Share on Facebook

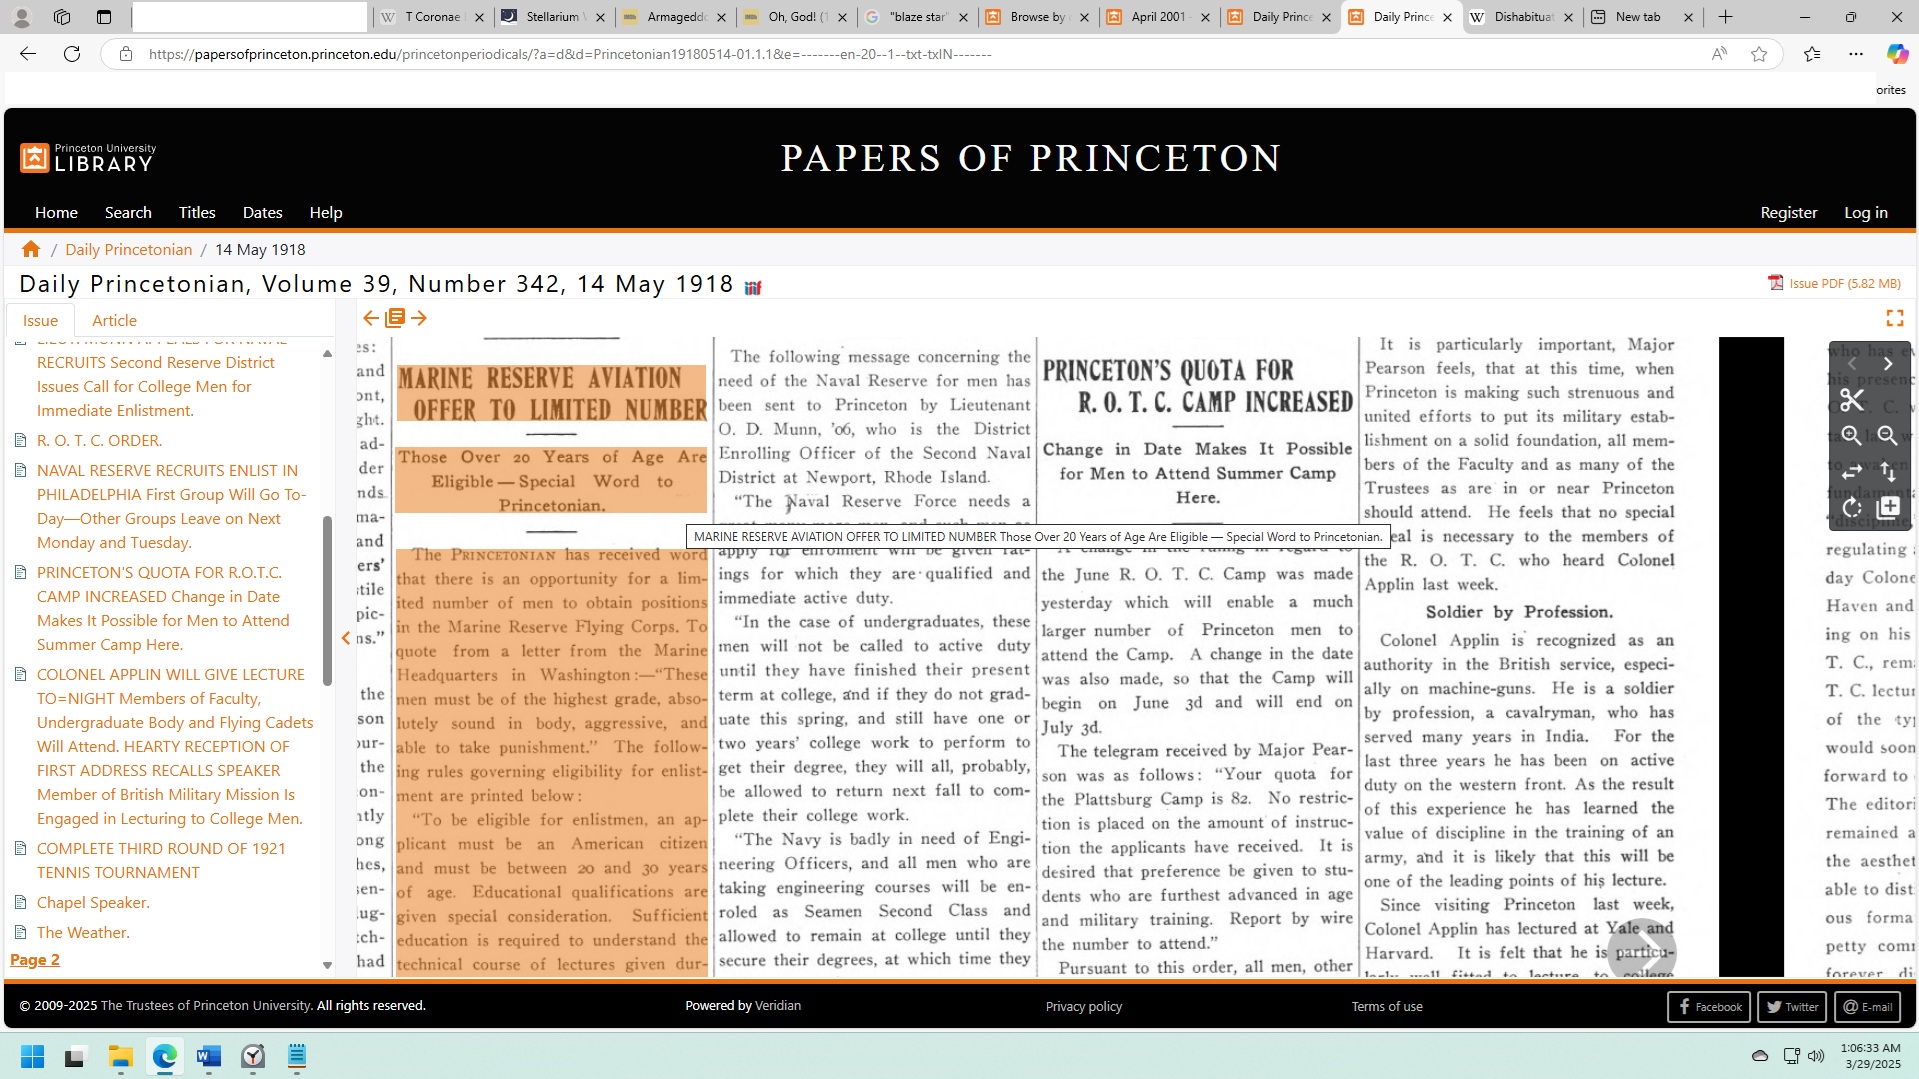tap(1708, 1007)
